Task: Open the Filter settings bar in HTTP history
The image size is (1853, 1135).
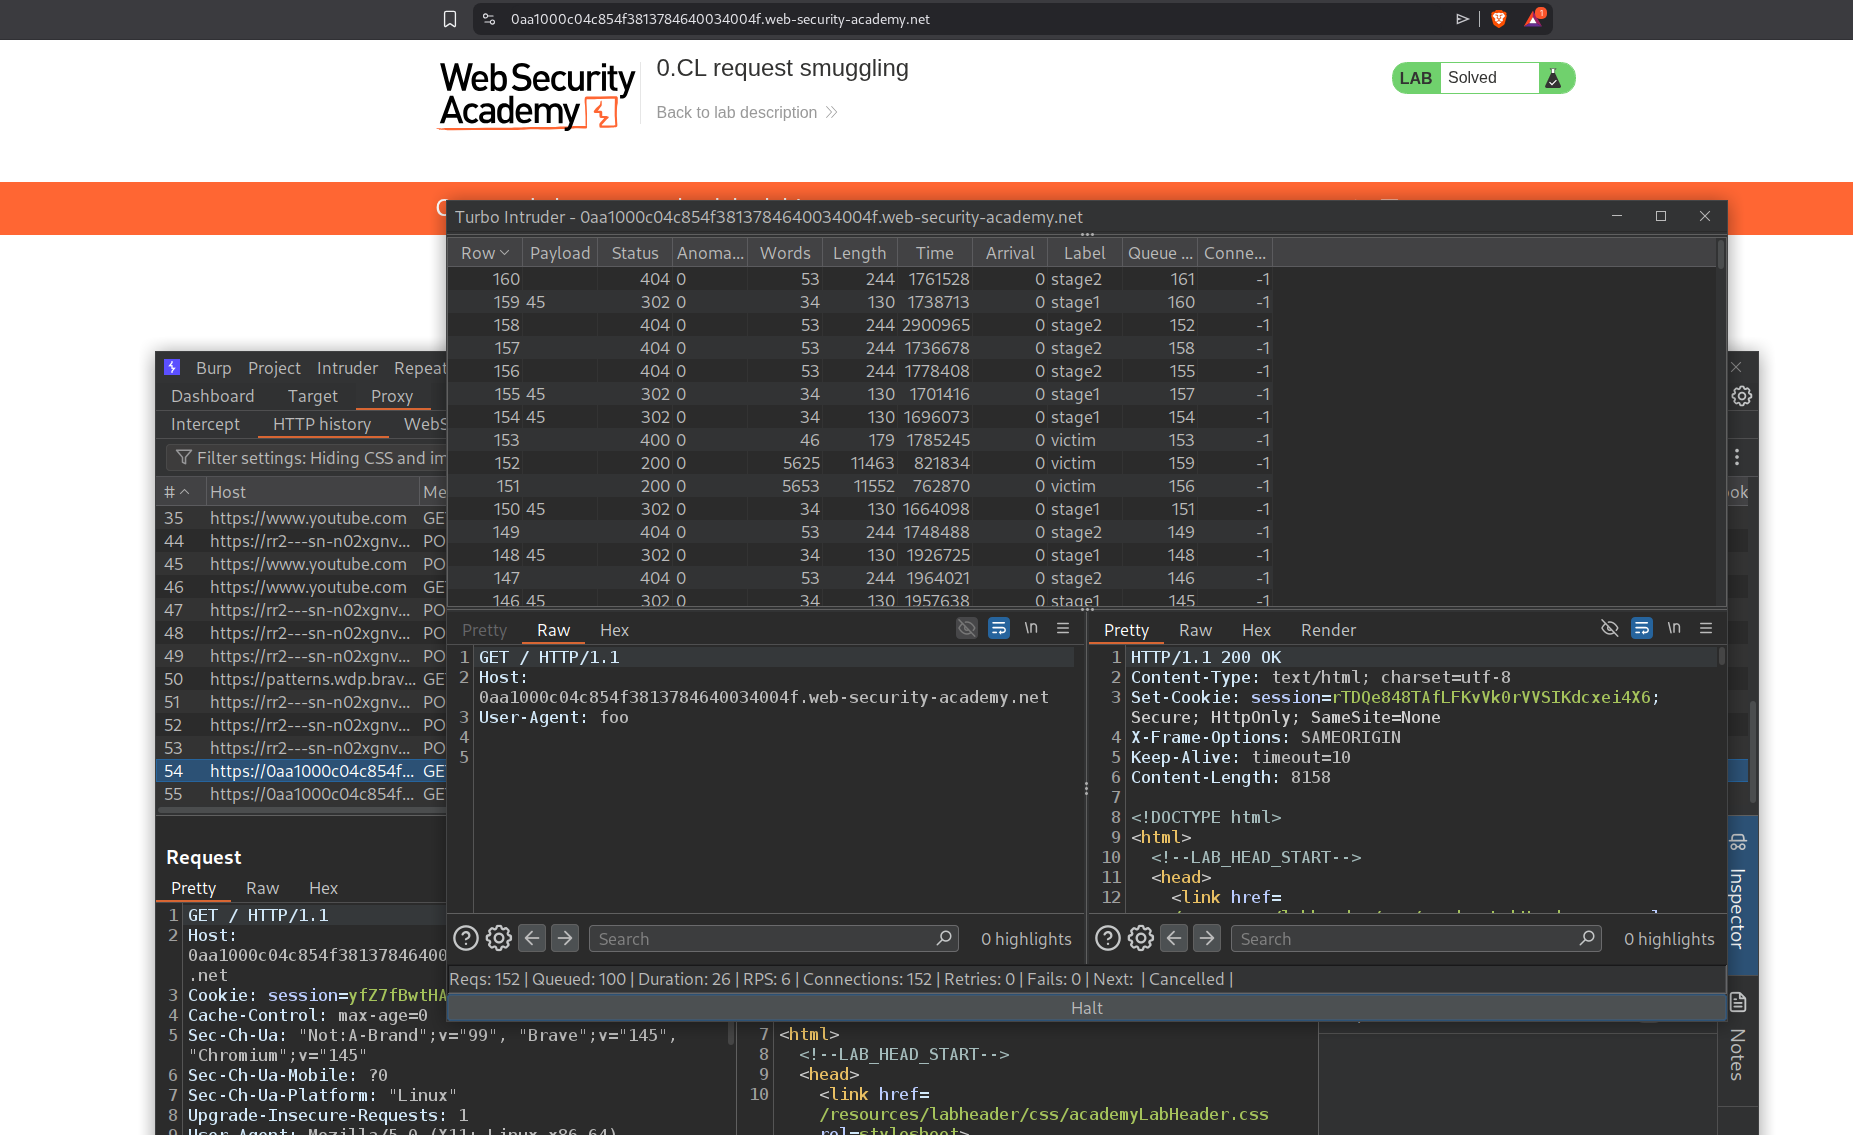Action: [x=310, y=458]
